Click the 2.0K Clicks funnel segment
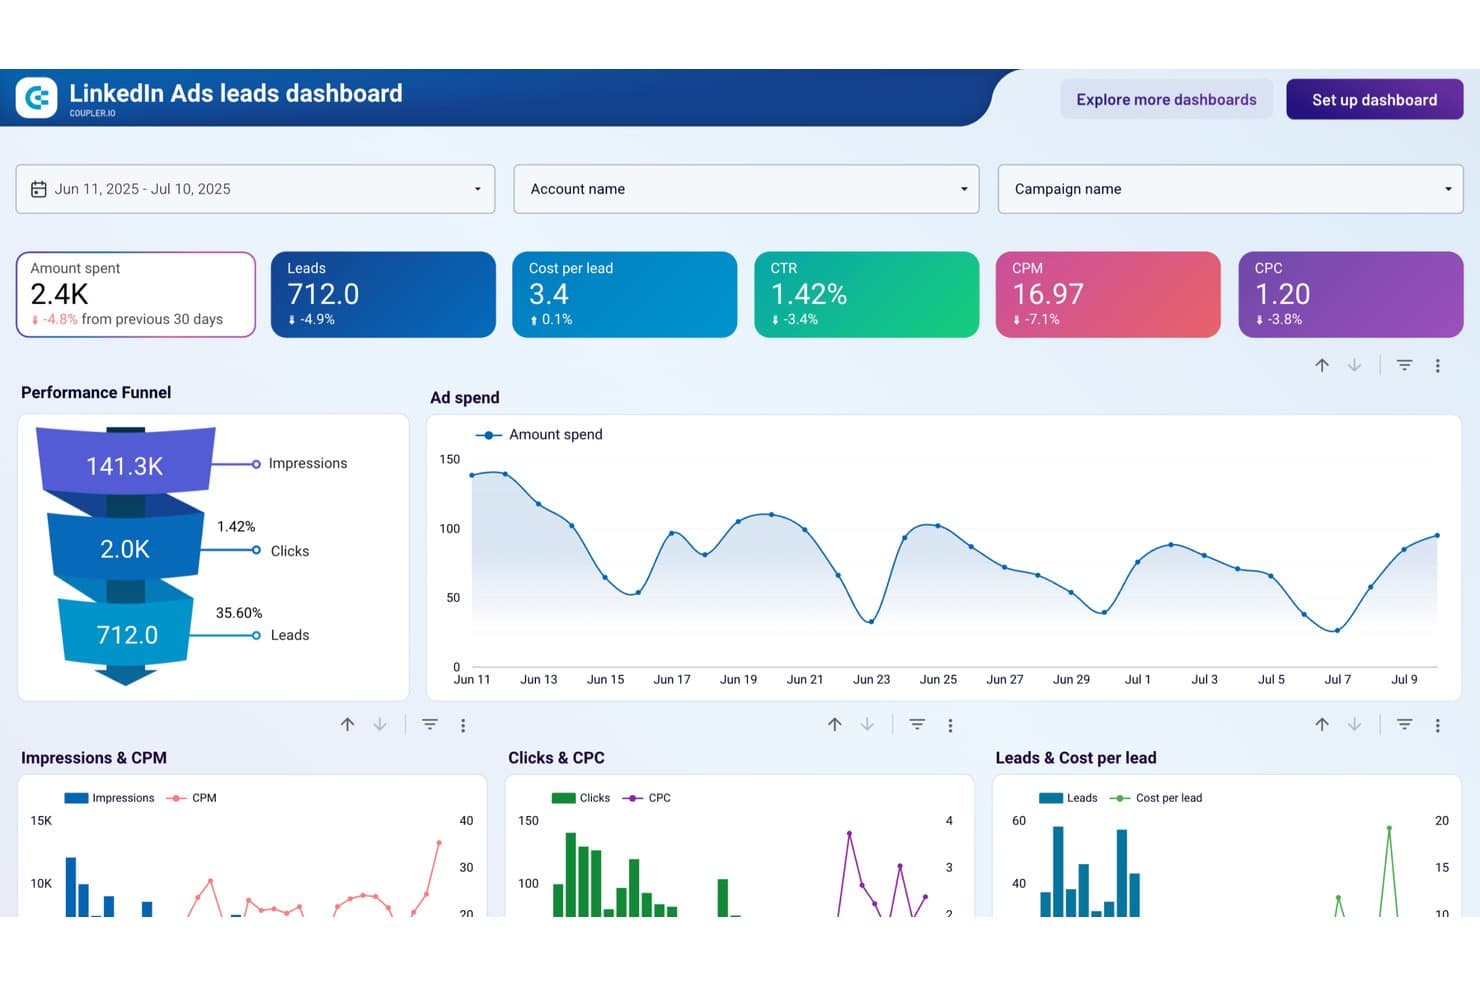The image size is (1480, 987). click(x=125, y=548)
